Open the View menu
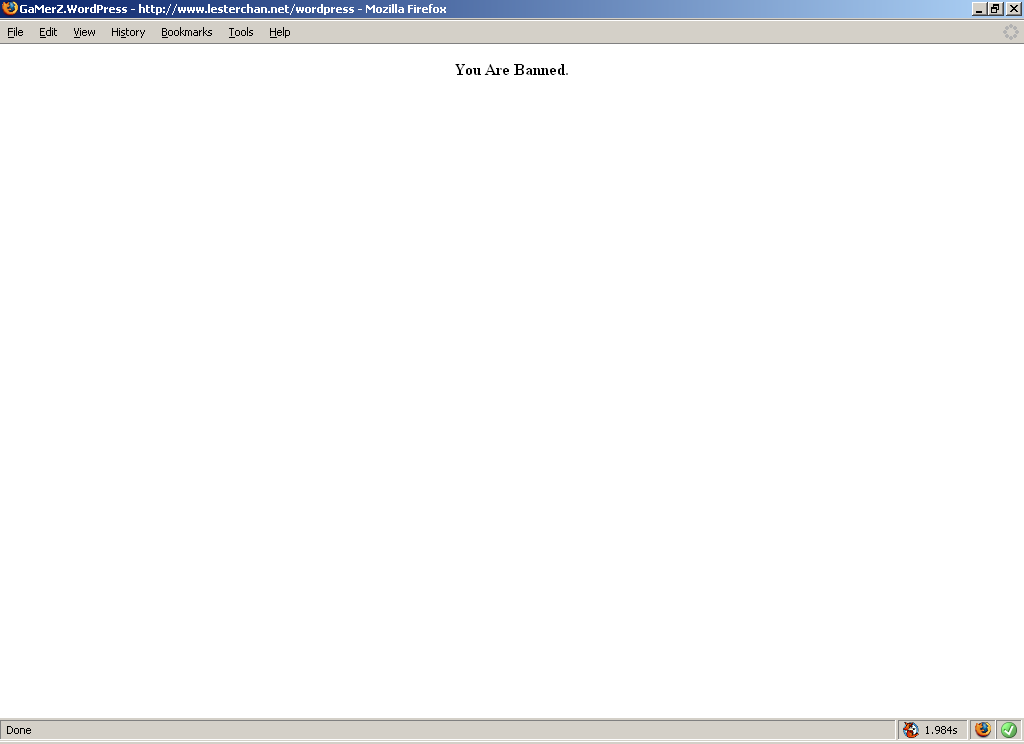Viewport: 1024px width, 744px height. [x=84, y=32]
